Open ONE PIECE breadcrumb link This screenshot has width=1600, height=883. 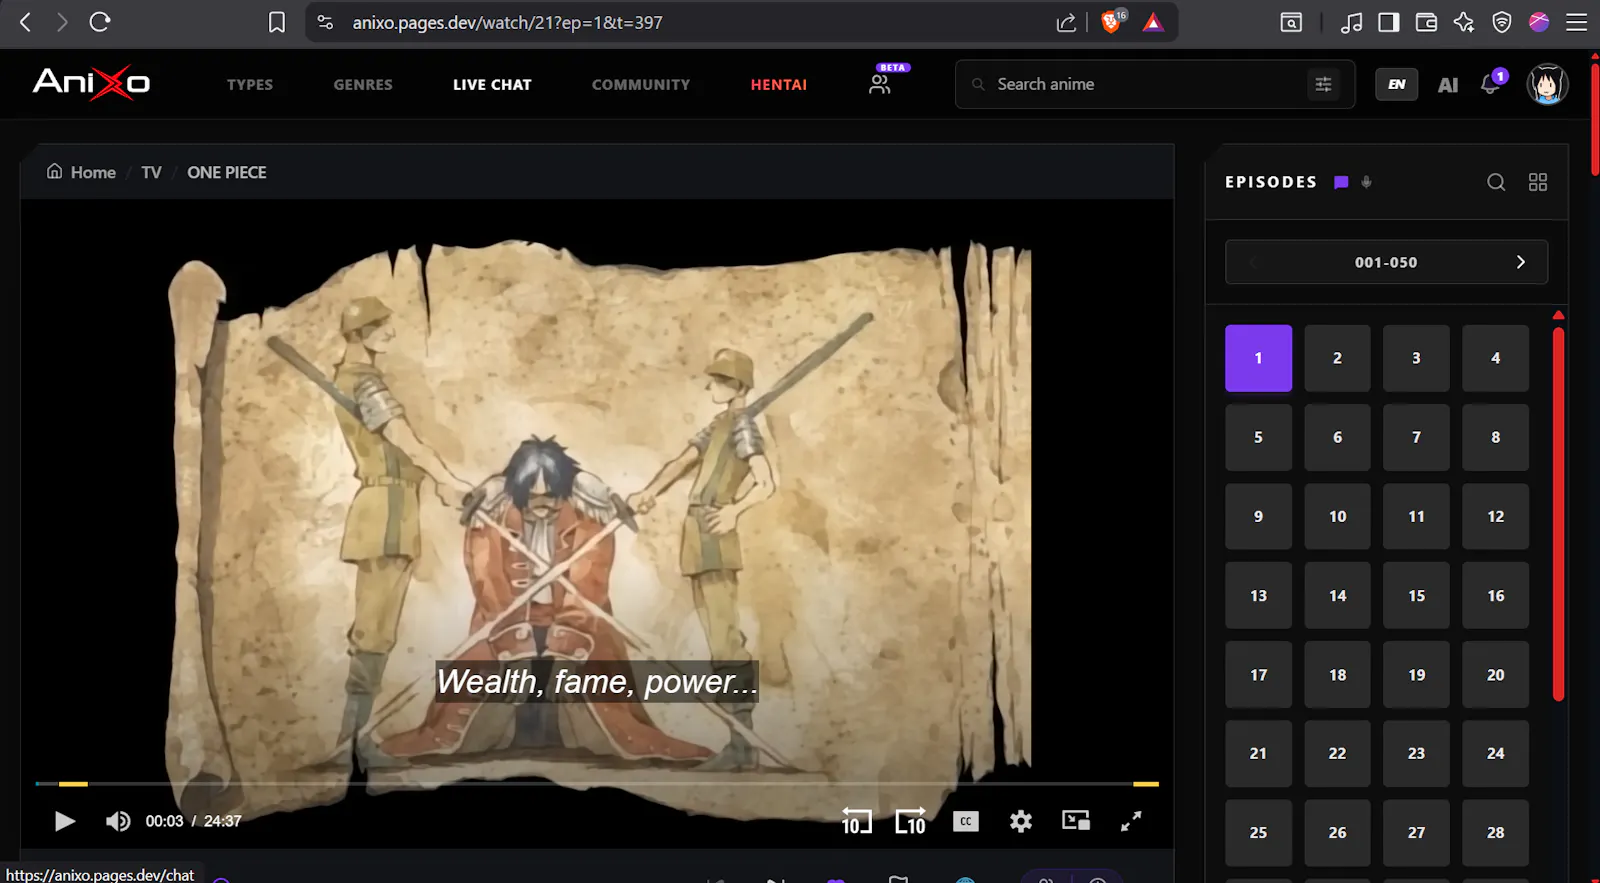227,172
